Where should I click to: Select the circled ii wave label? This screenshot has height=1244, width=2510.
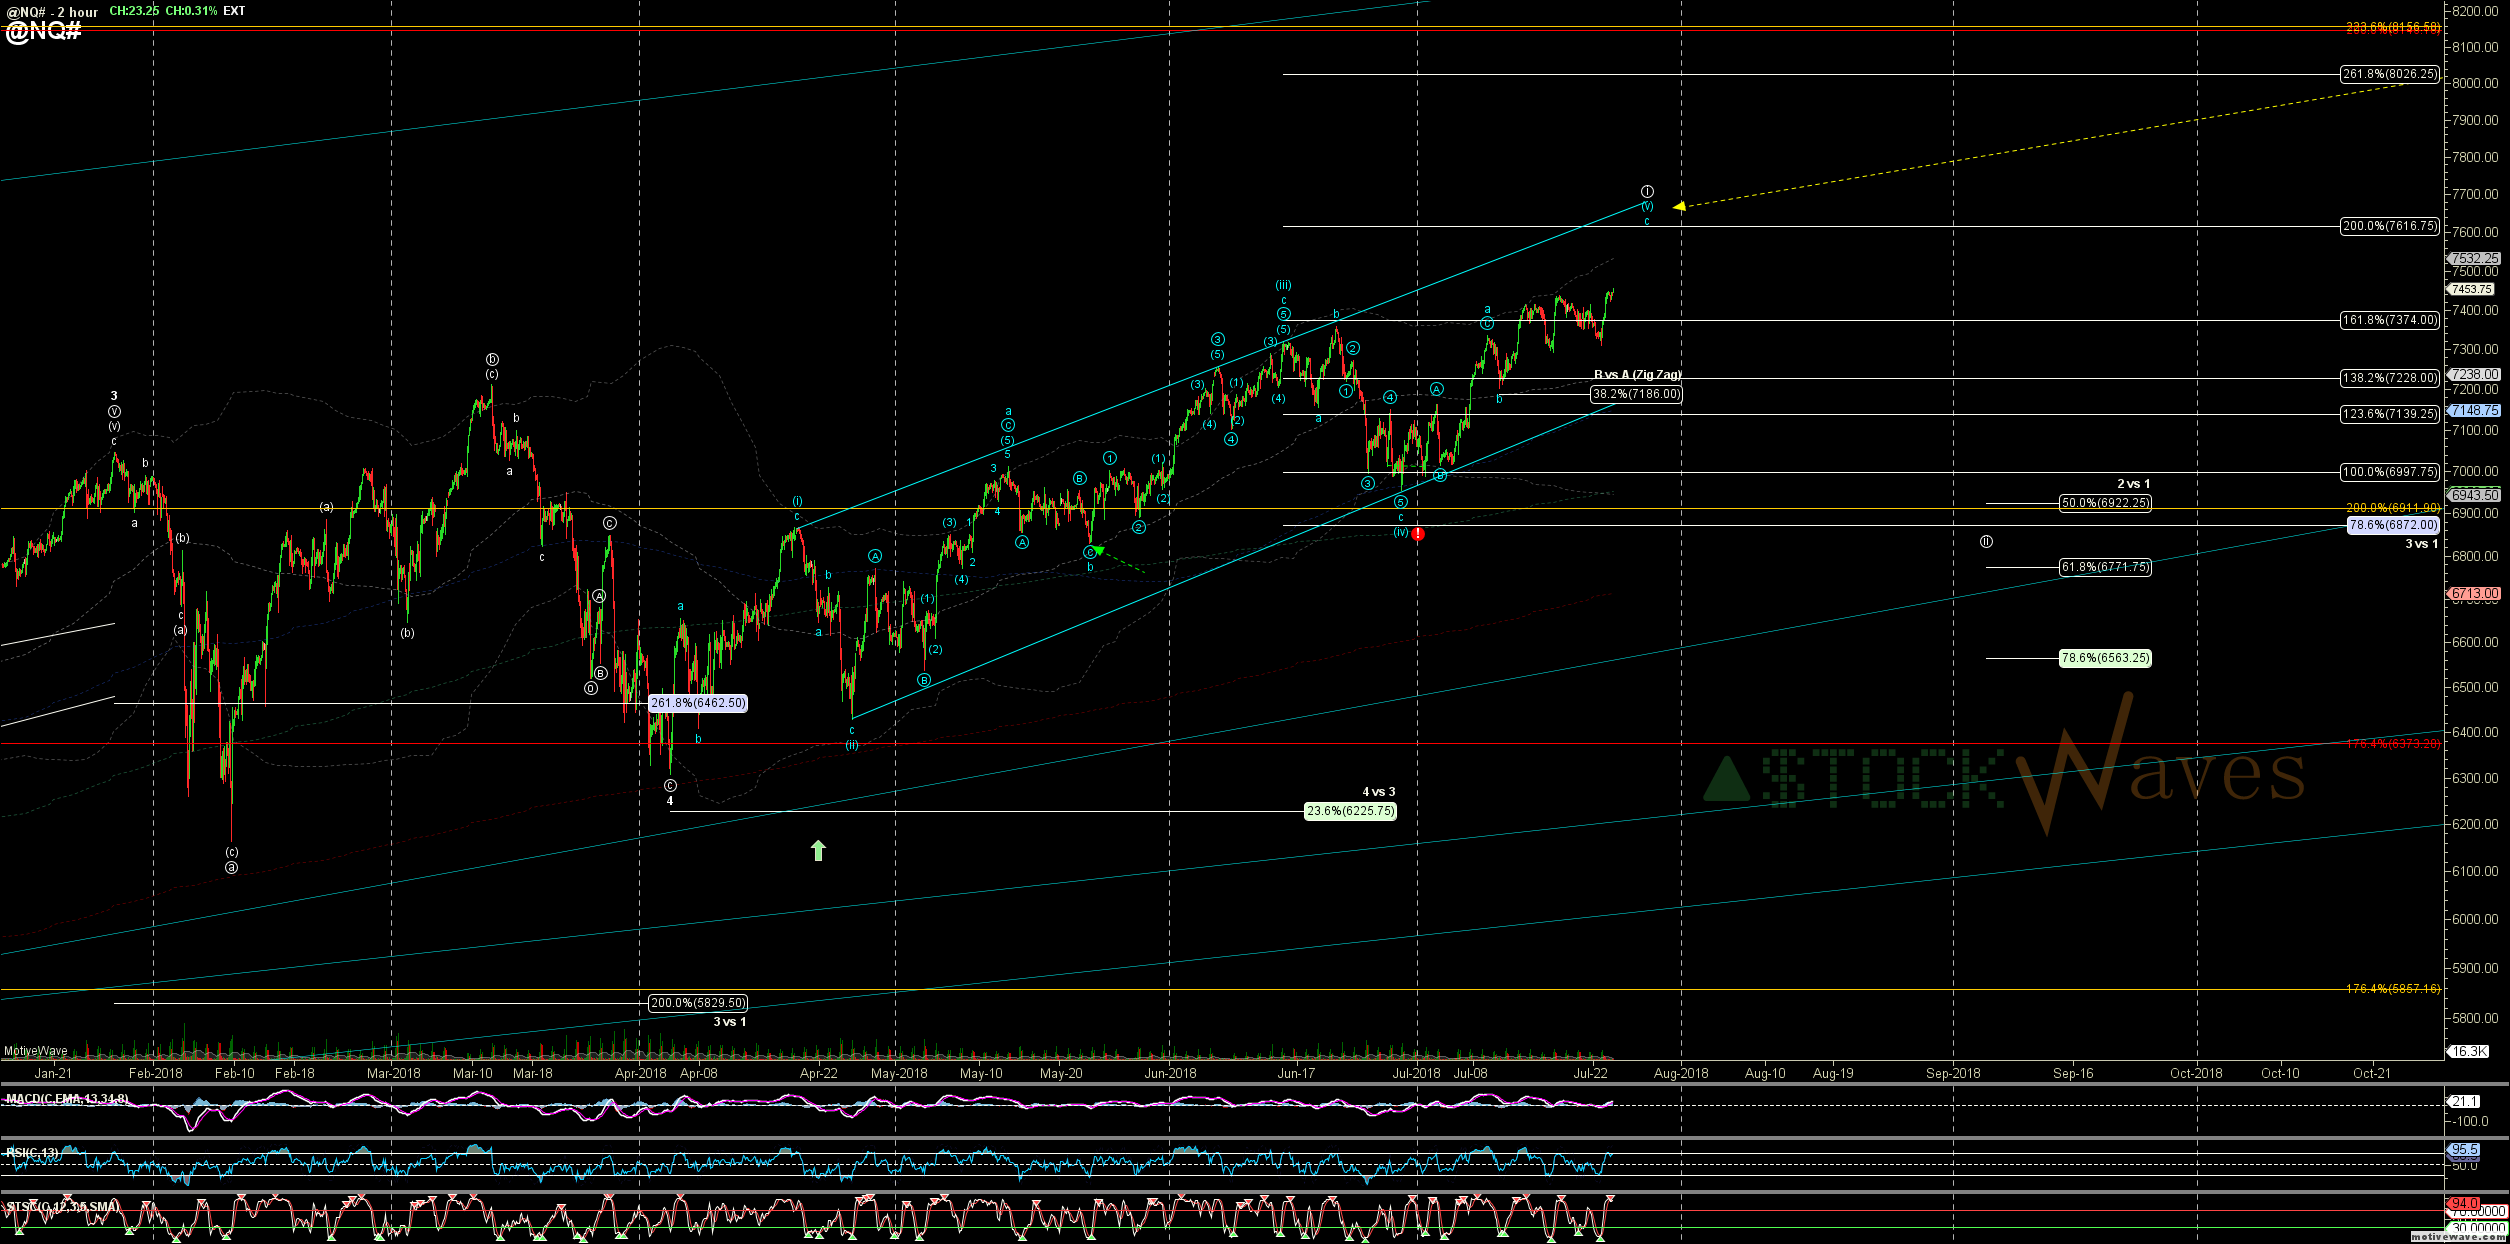[1986, 541]
